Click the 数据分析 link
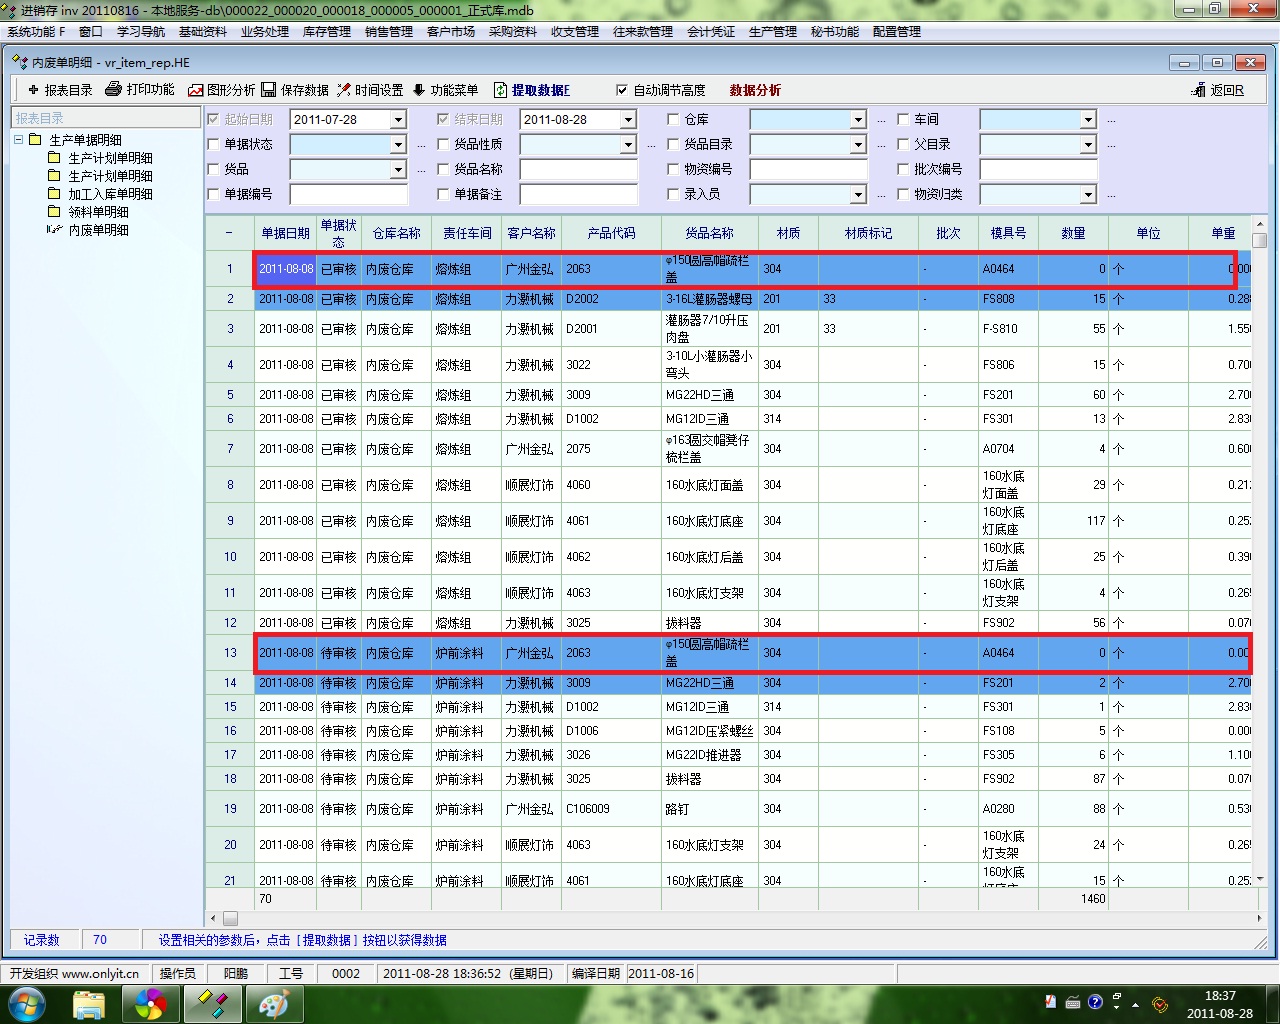Image resolution: width=1280 pixels, height=1024 pixels. click(x=755, y=90)
